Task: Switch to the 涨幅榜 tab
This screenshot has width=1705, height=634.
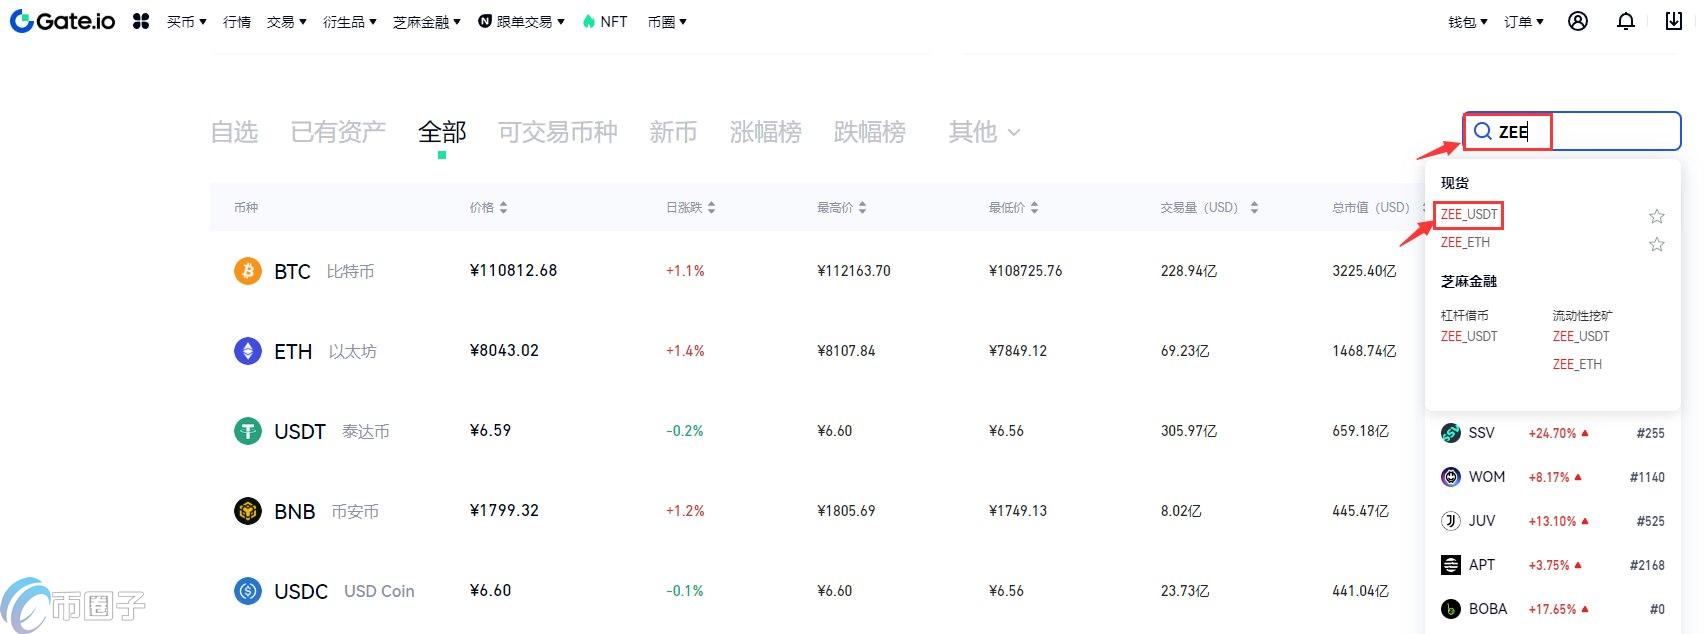Action: [765, 132]
